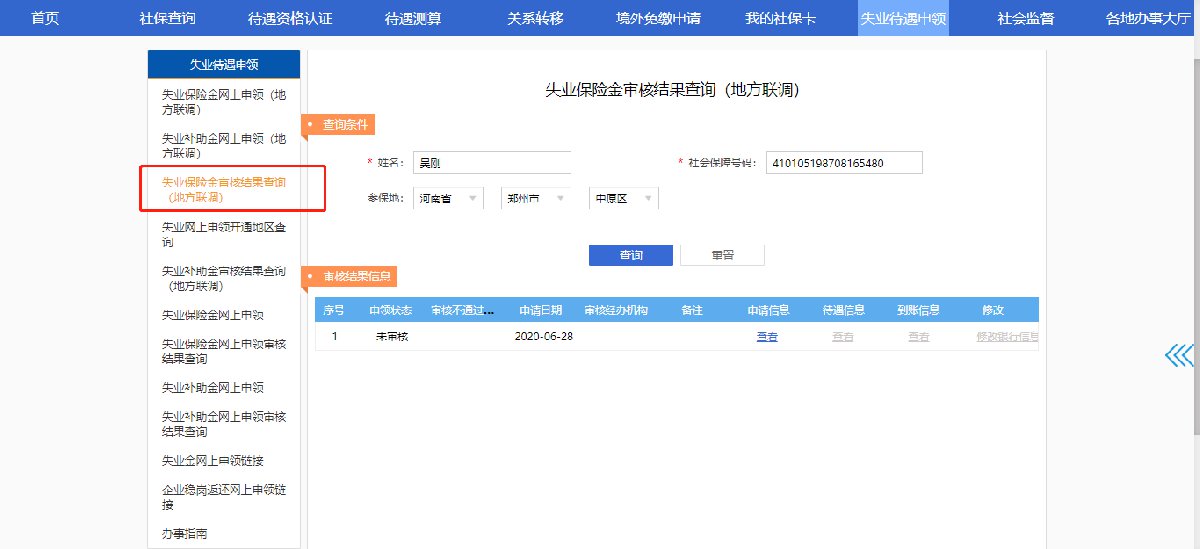1200x549 pixels.
Task: Click 查看 link under 申请信息 column
Action: (x=767, y=337)
